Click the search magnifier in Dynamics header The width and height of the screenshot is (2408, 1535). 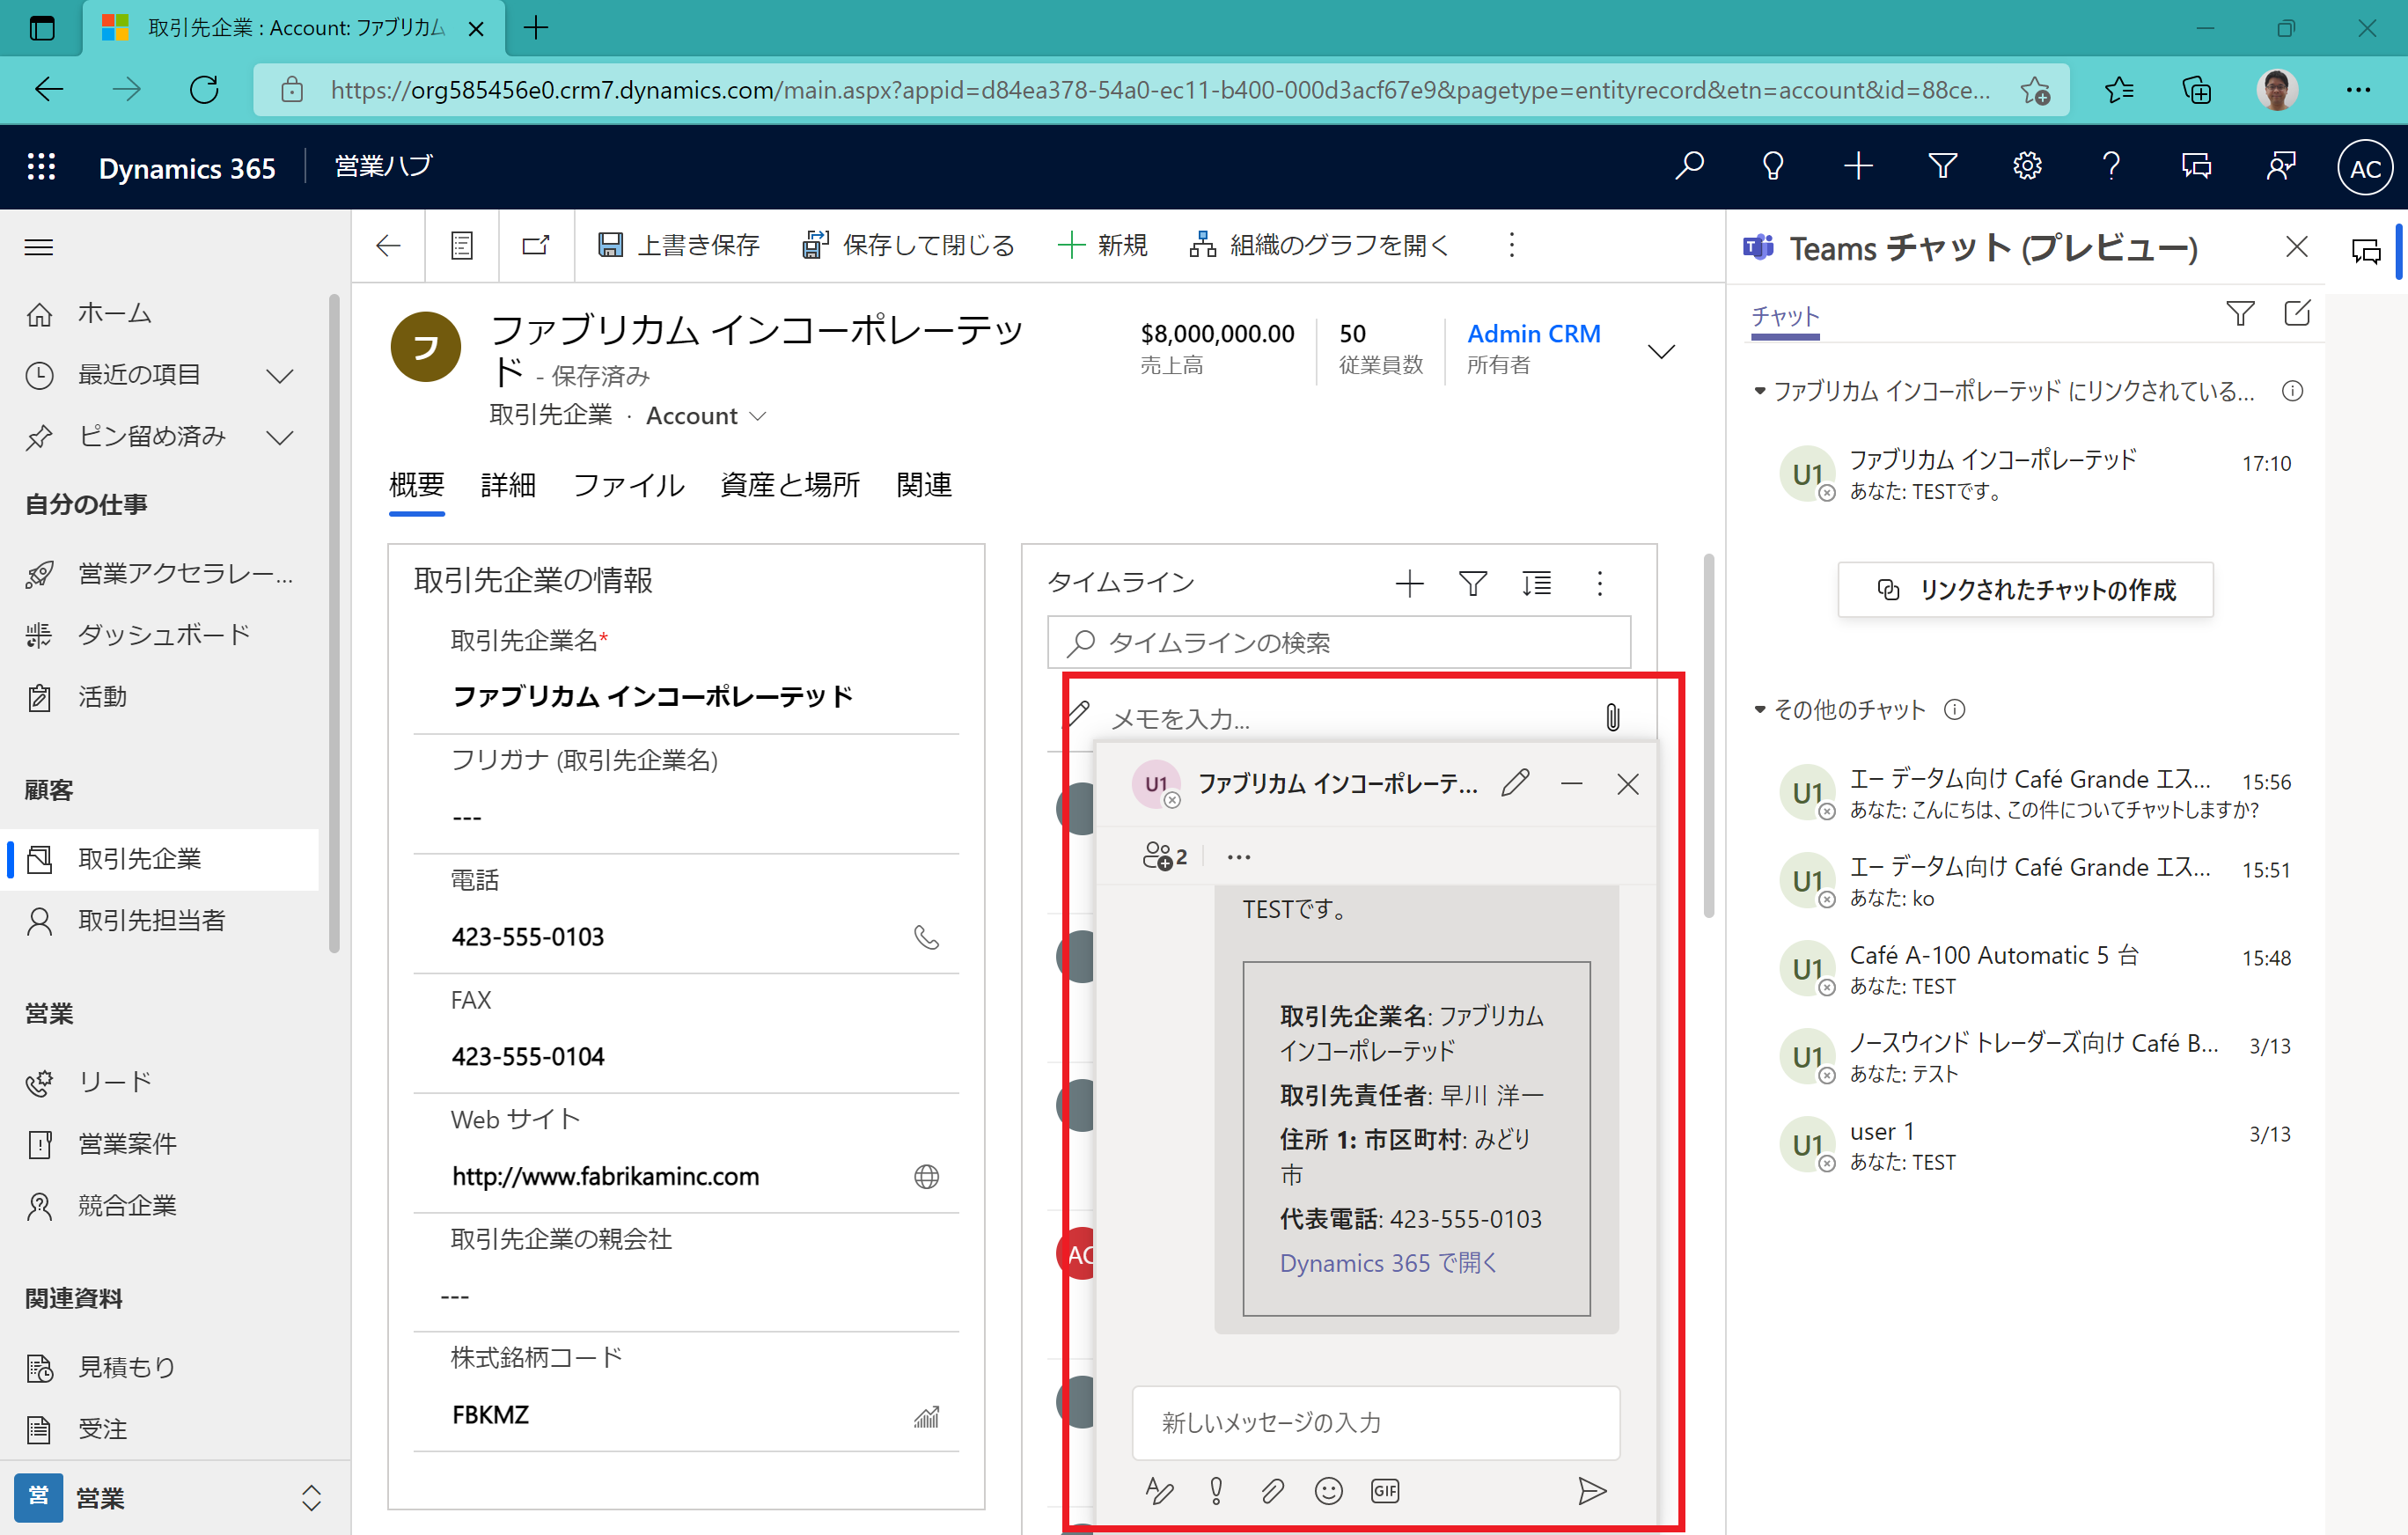pos(1689,165)
